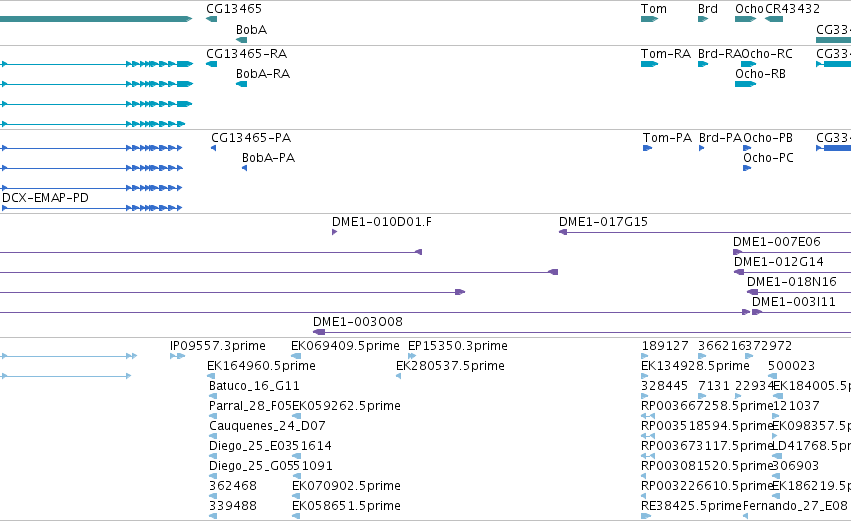Select the Ocho gene glyph
The height and width of the screenshot is (521, 851).
746,19
